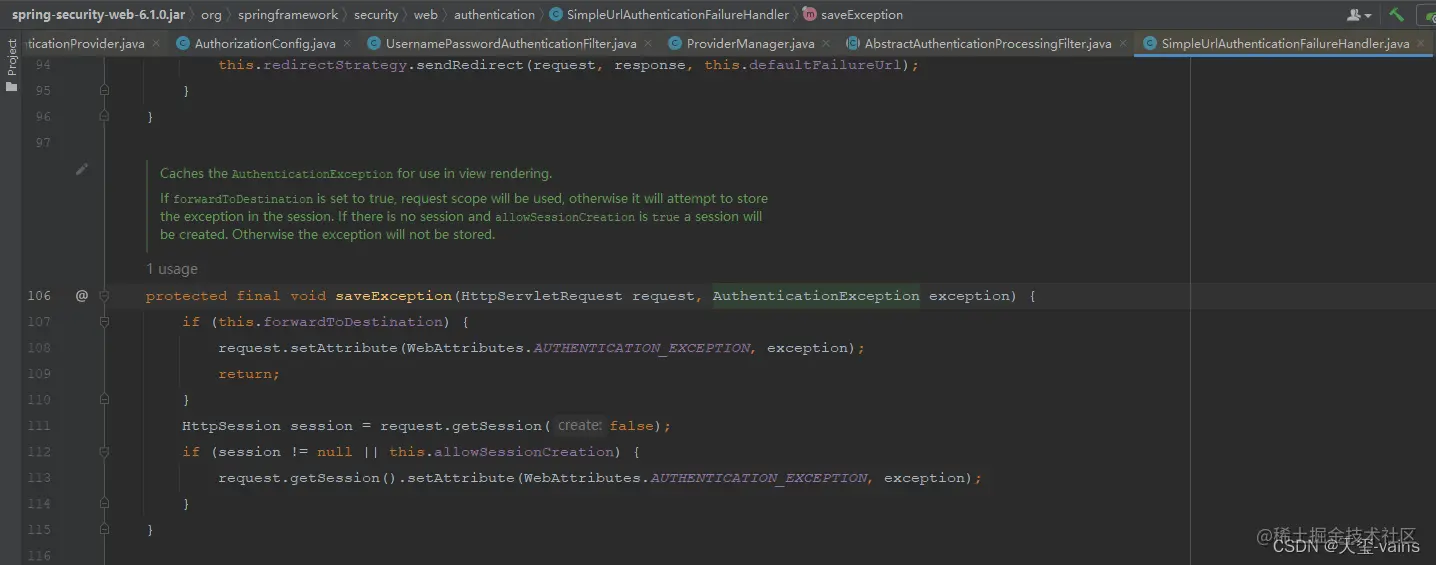This screenshot has width=1436, height=565.
Task: Collapse the saveException method at line 106
Action: coord(104,296)
